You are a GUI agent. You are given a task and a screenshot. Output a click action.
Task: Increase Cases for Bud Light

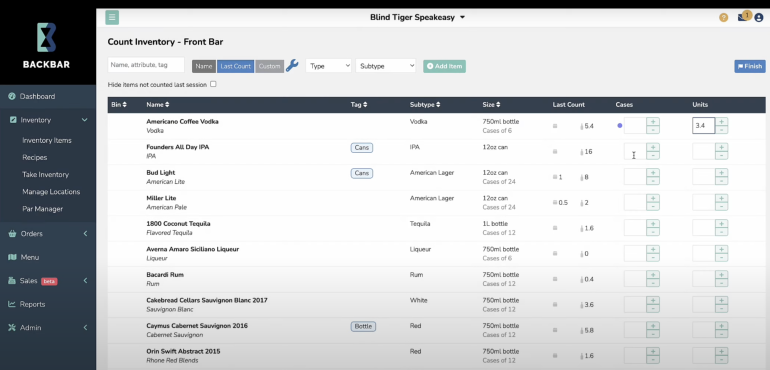point(653,173)
